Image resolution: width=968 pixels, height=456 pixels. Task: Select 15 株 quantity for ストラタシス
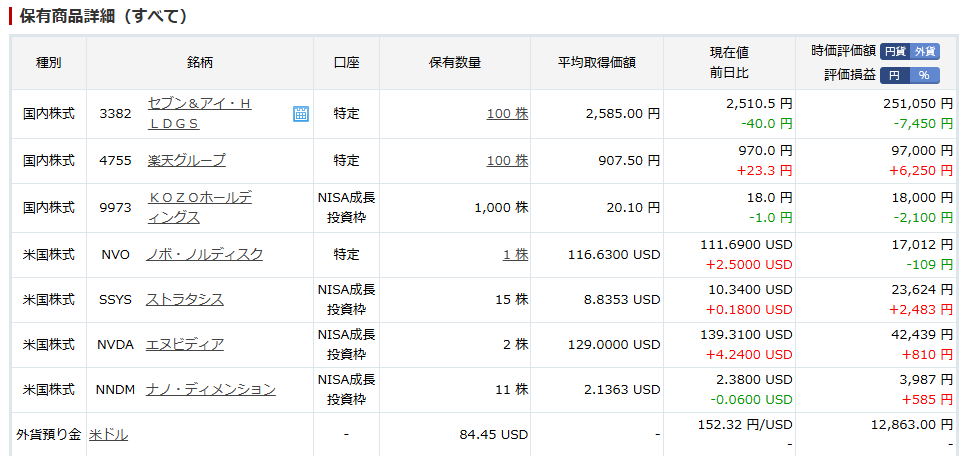[x=512, y=299]
